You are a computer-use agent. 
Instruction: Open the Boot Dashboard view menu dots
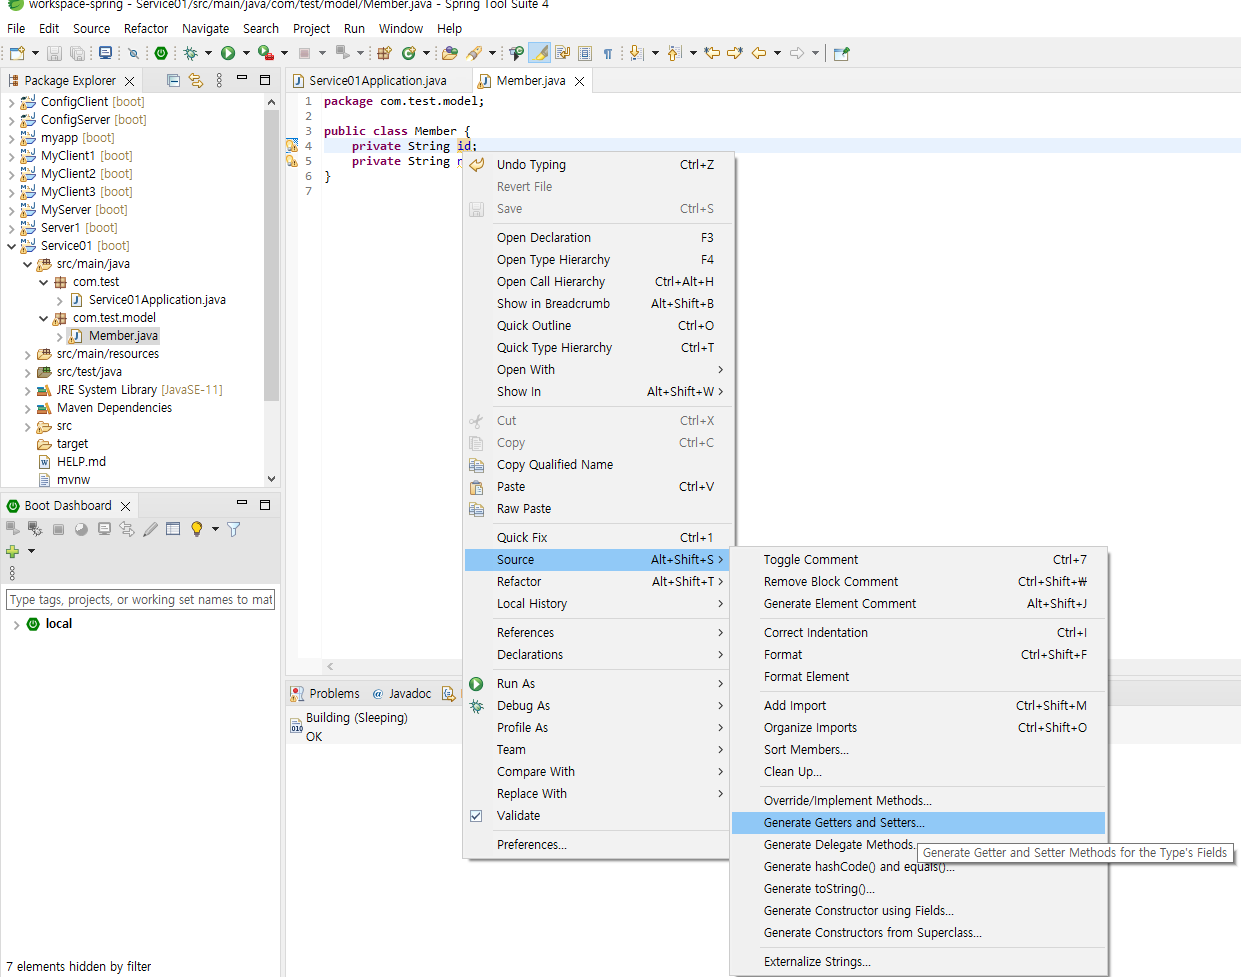12,573
